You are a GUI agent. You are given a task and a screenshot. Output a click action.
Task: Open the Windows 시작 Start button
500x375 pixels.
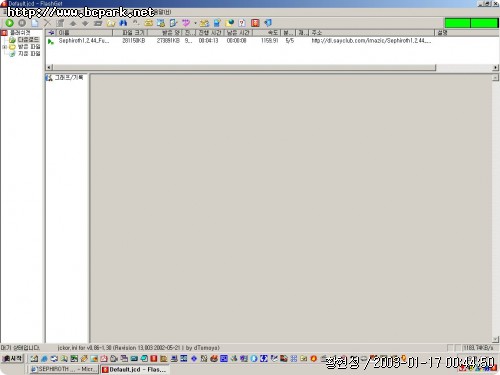coord(13,359)
